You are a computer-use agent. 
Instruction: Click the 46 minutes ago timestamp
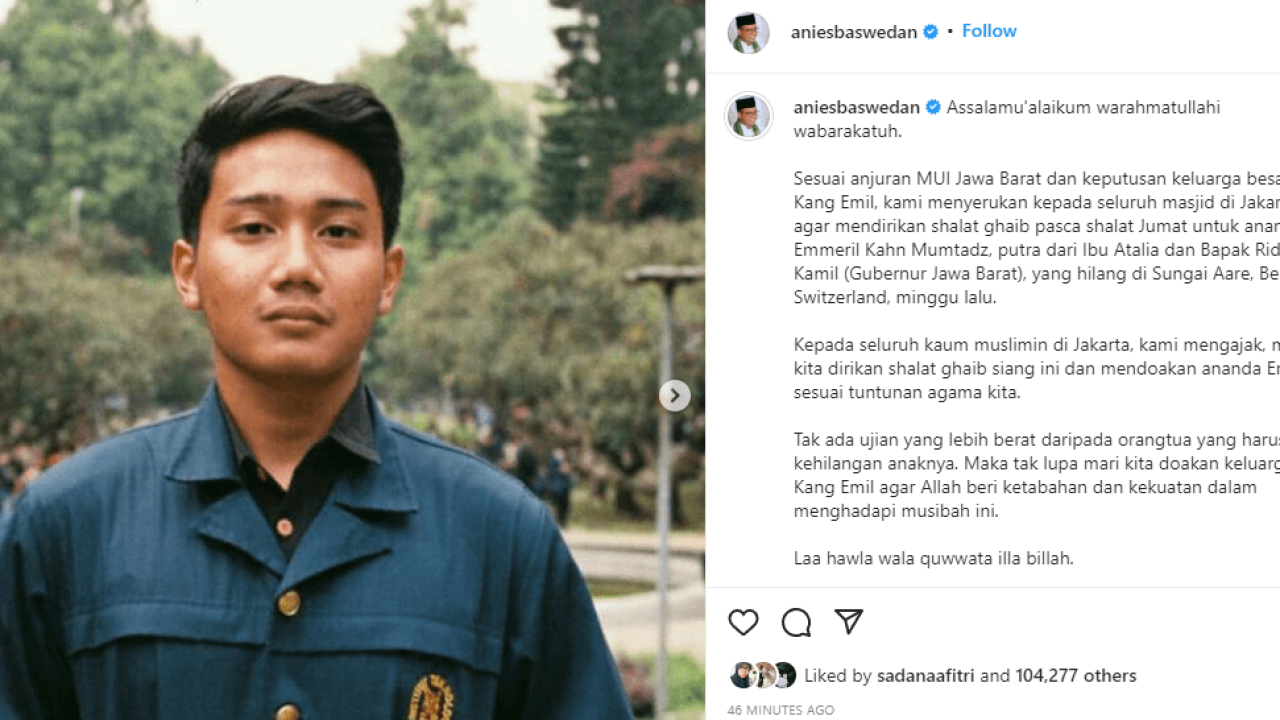pos(781,710)
